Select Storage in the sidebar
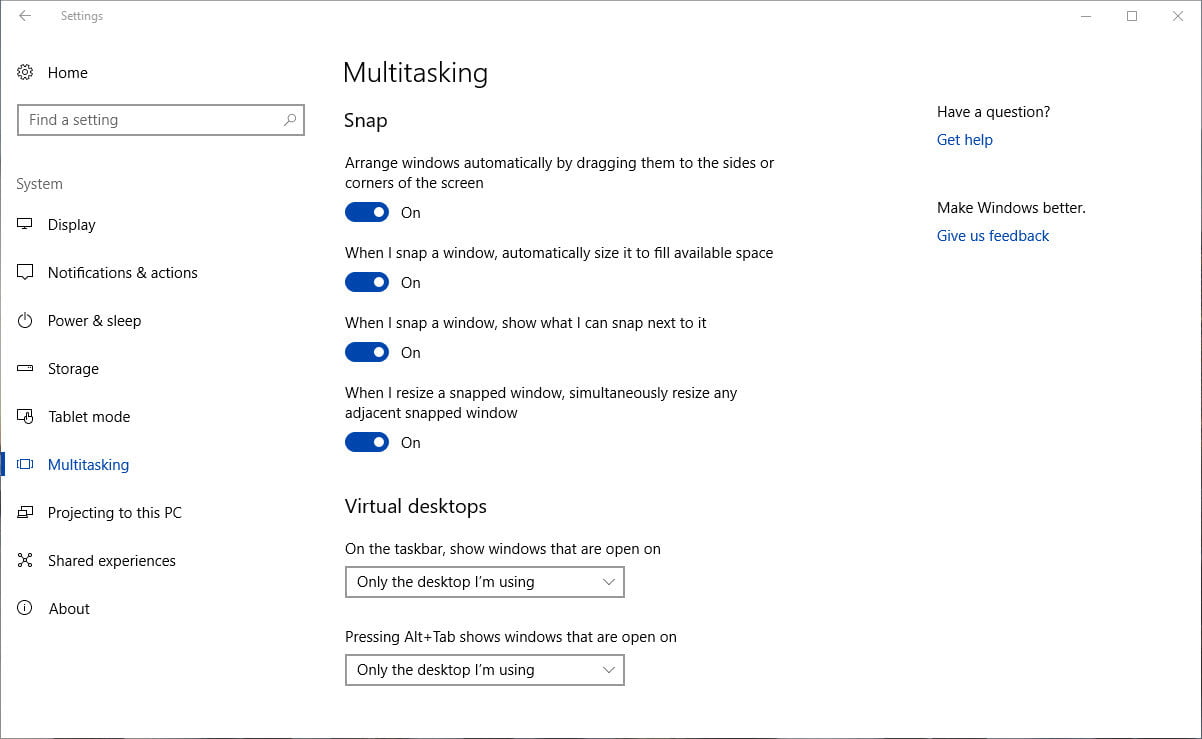The height and width of the screenshot is (739, 1202). [x=73, y=368]
